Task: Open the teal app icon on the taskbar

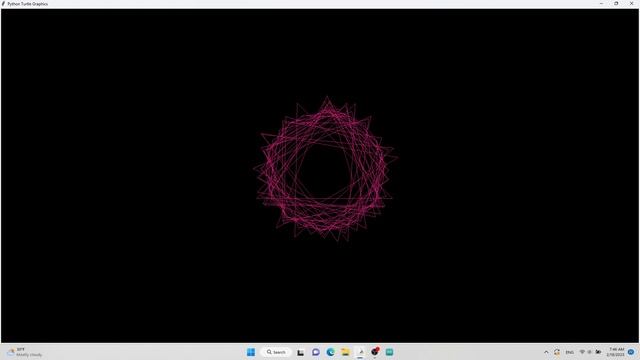Action: [390, 352]
